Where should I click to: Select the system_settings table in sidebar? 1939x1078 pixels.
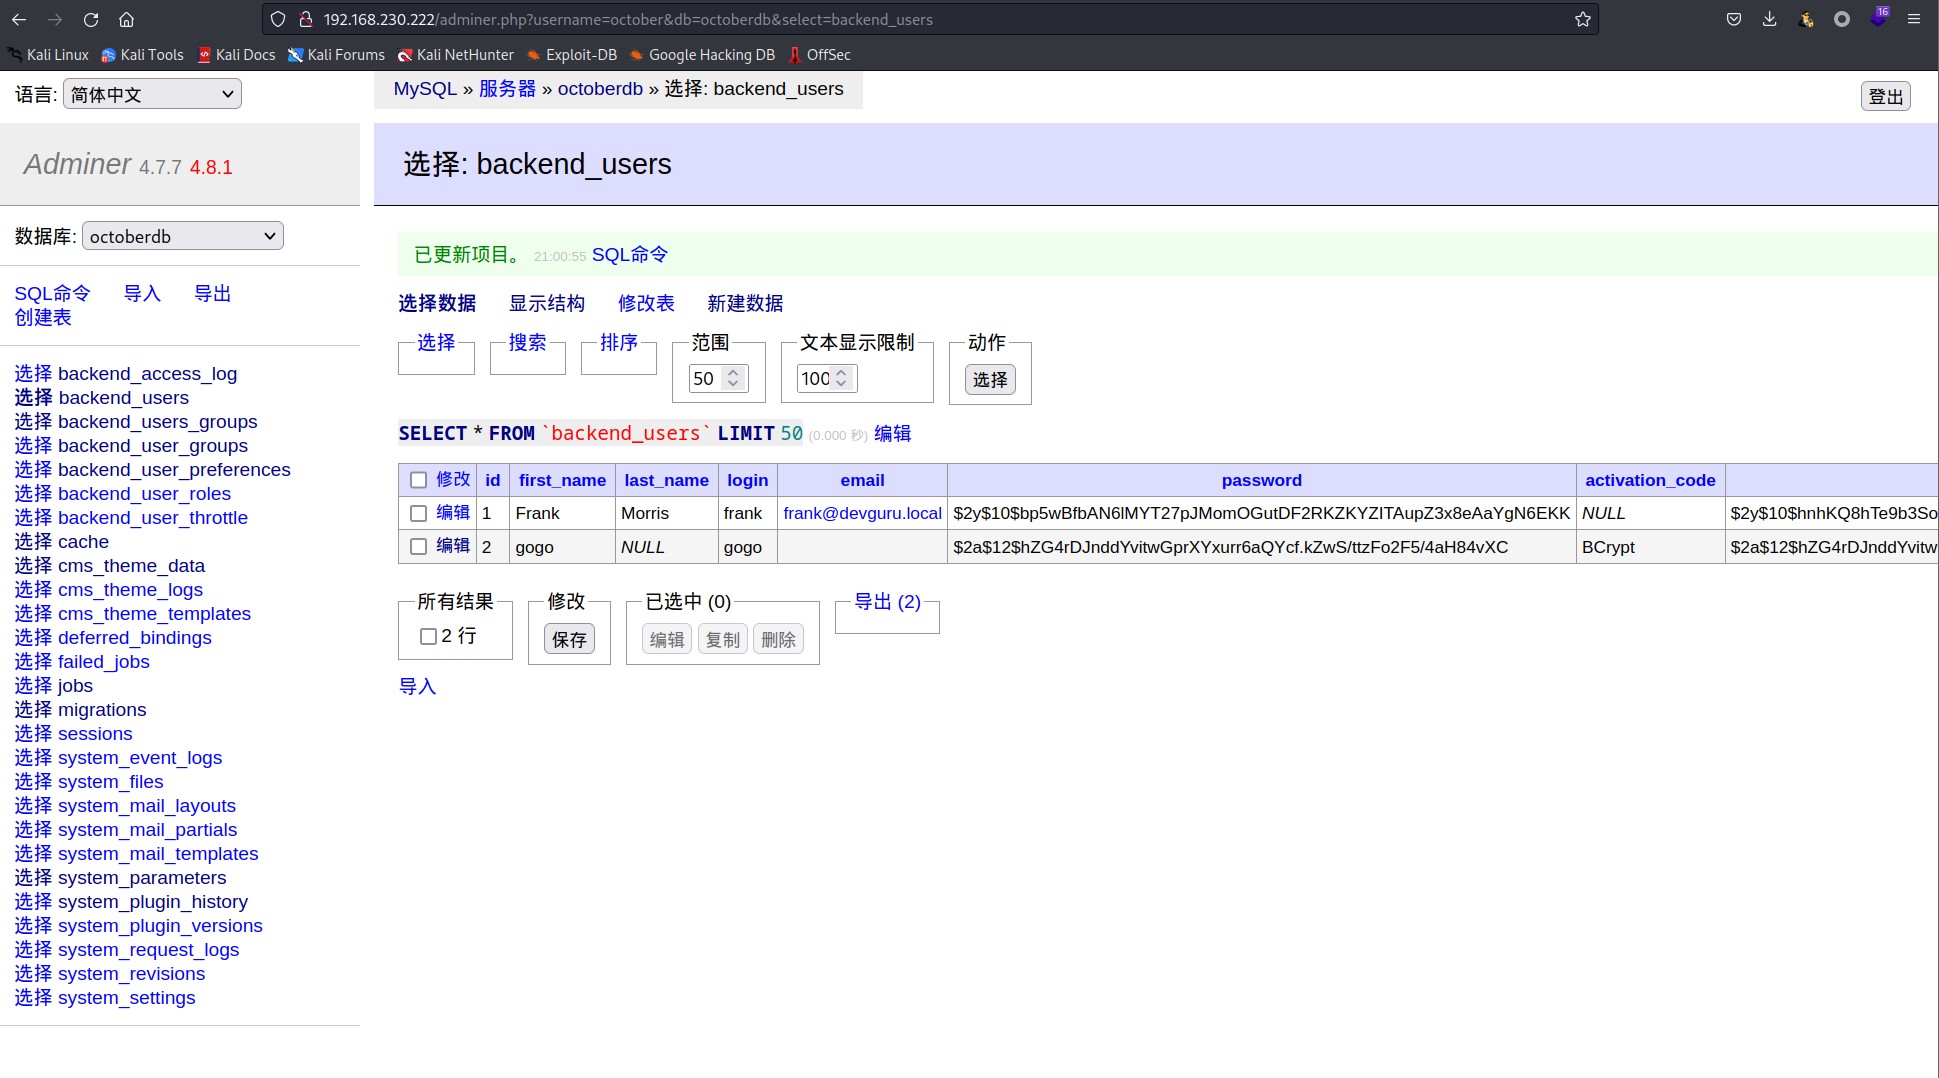pyautogui.click(x=126, y=998)
